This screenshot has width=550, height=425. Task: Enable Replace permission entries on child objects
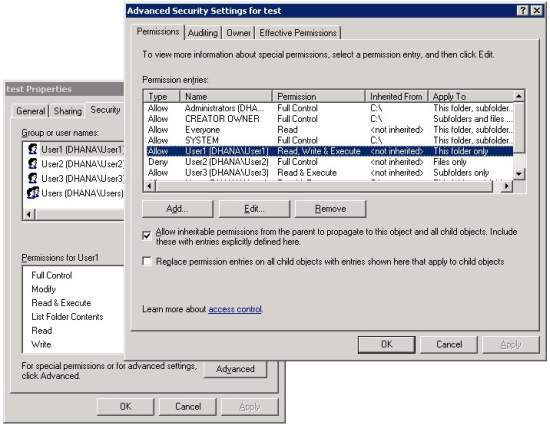[147, 261]
